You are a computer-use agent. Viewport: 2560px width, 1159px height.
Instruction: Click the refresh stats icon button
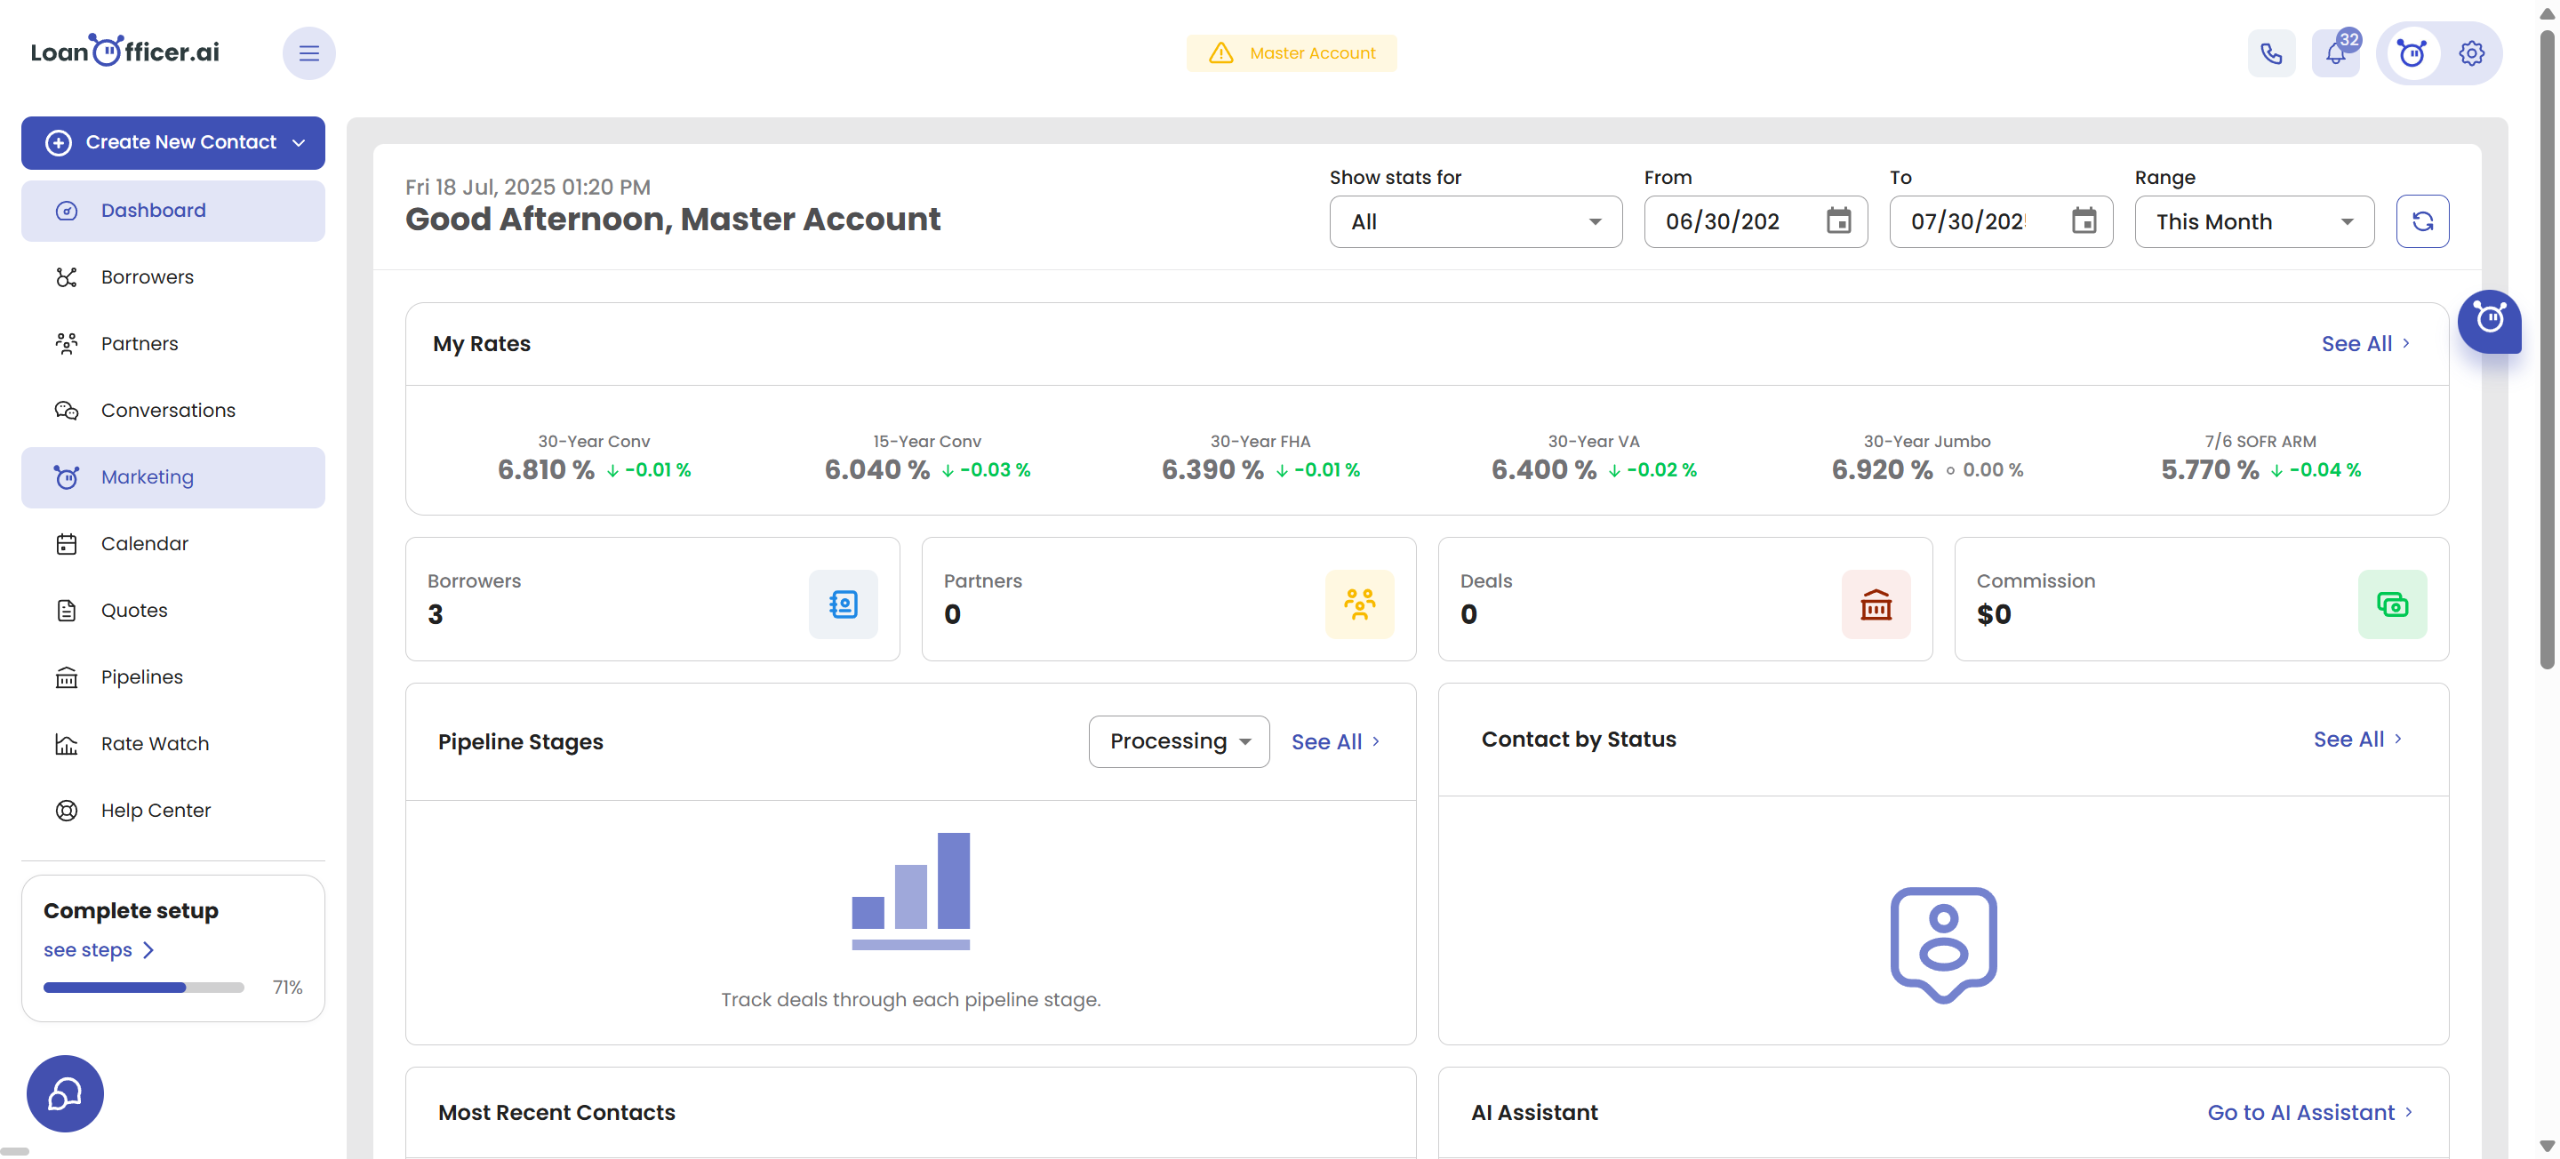(2422, 221)
